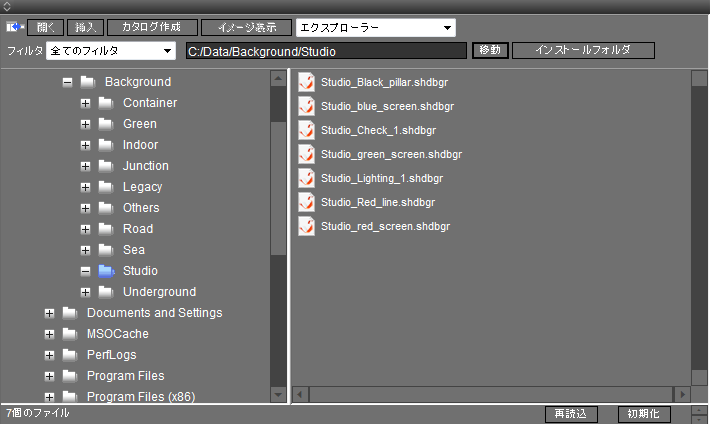Click the Others folder icon

(106, 208)
